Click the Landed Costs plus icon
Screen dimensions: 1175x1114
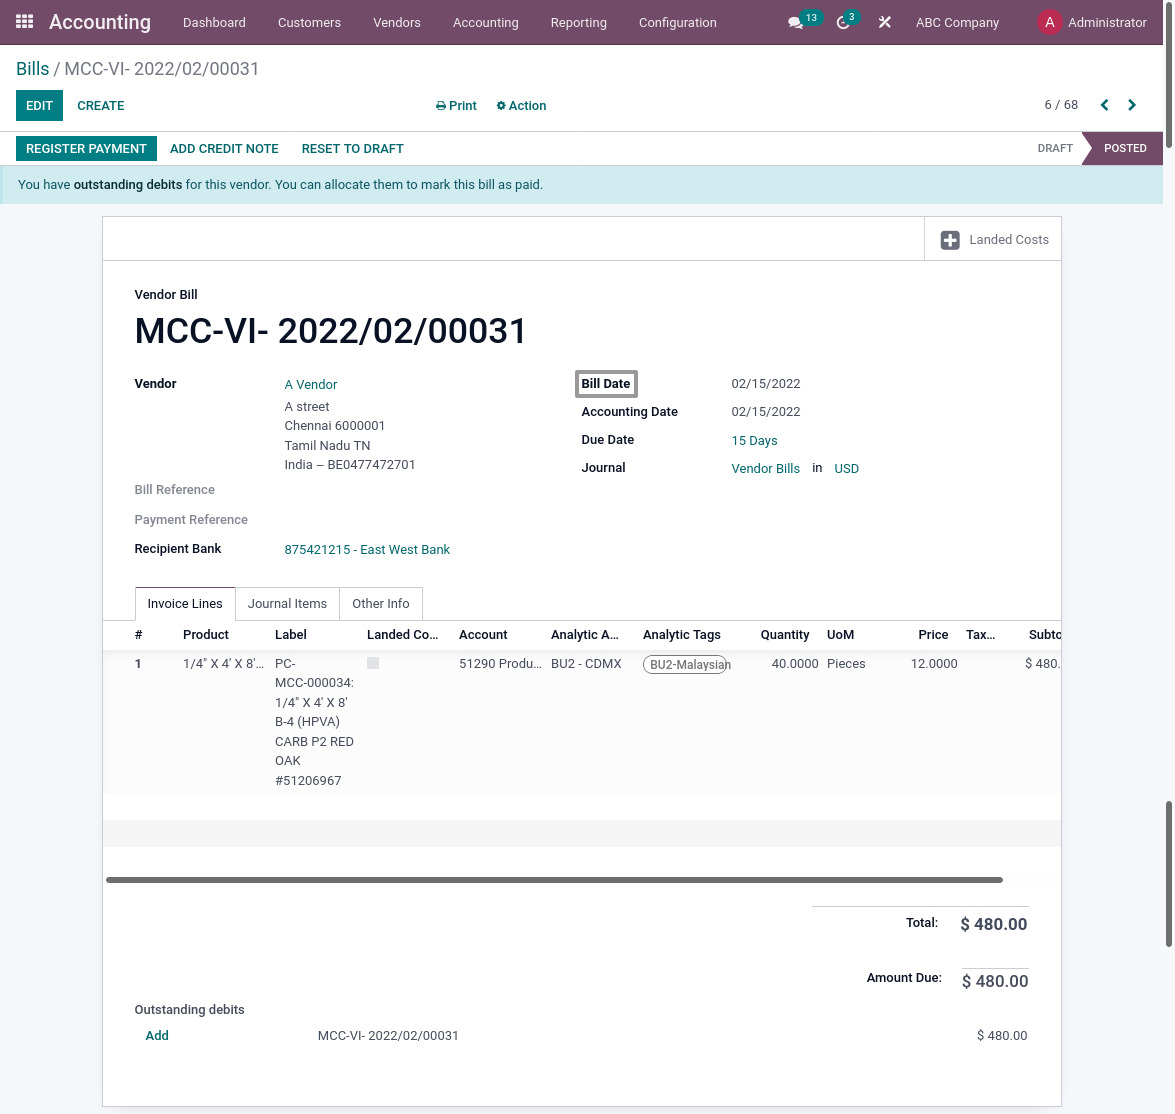tap(949, 239)
